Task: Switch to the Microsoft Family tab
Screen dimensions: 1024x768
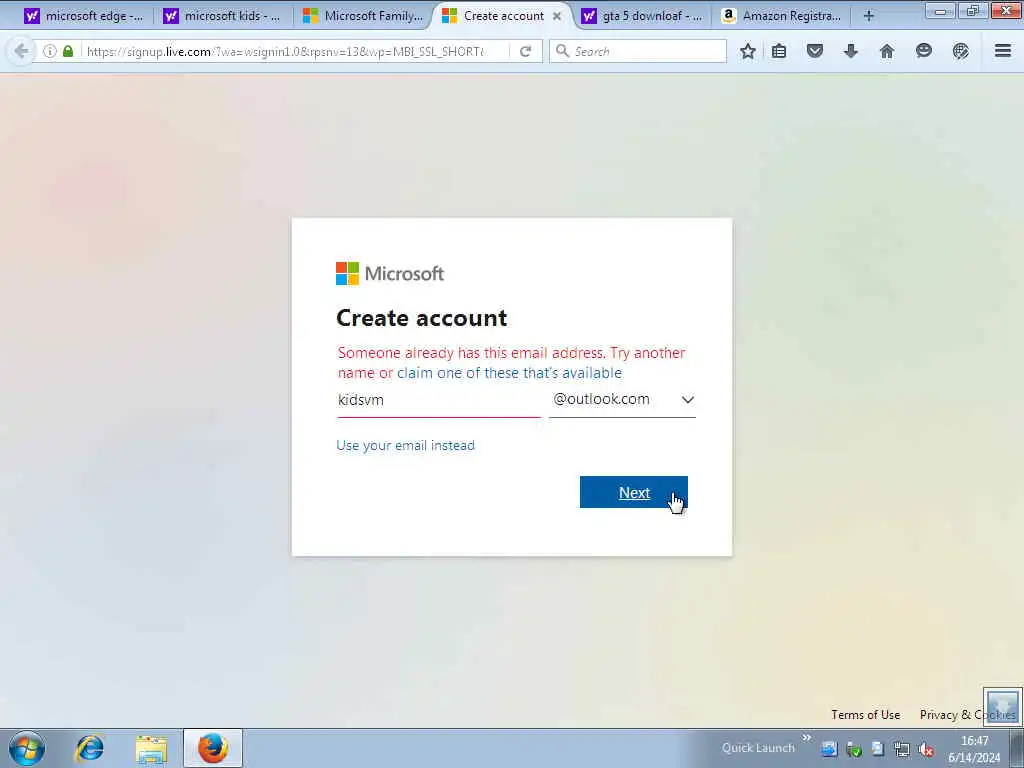Action: pos(363,16)
